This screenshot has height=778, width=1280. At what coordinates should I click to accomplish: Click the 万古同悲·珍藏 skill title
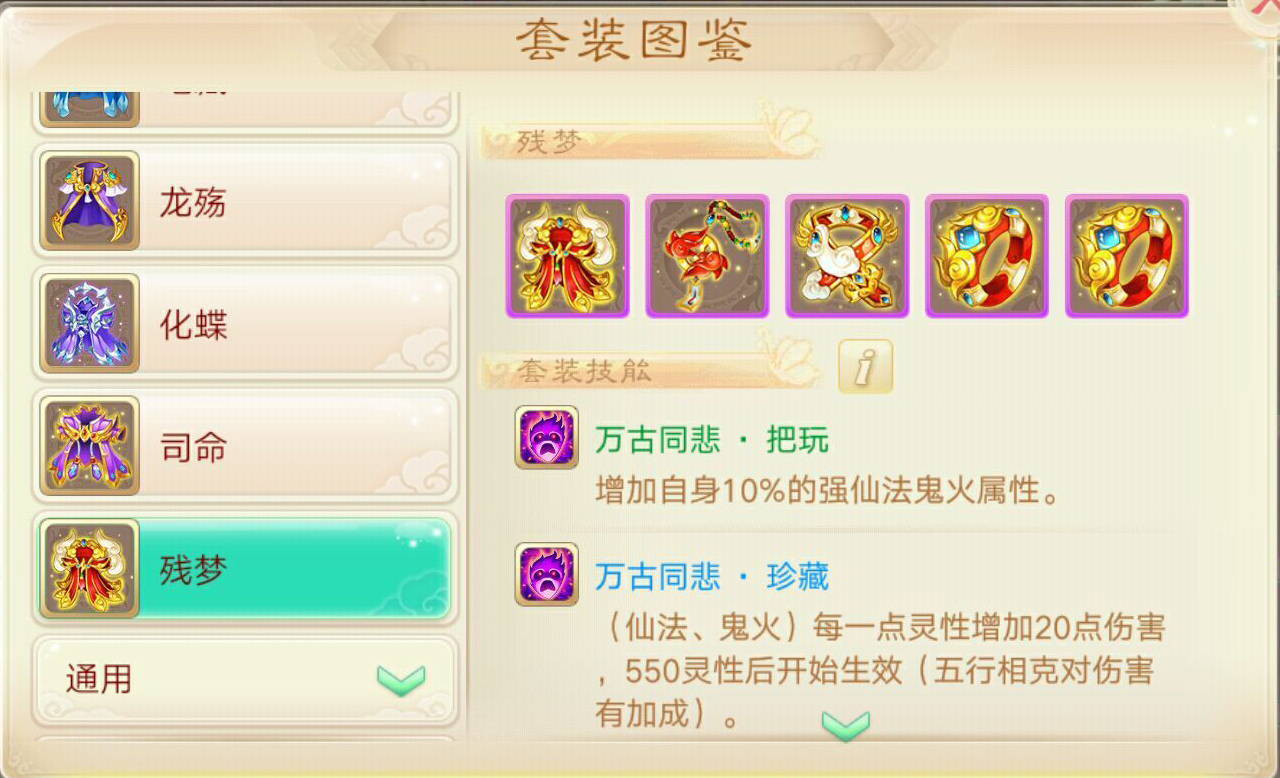pyautogui.click(x=712, y=576)
